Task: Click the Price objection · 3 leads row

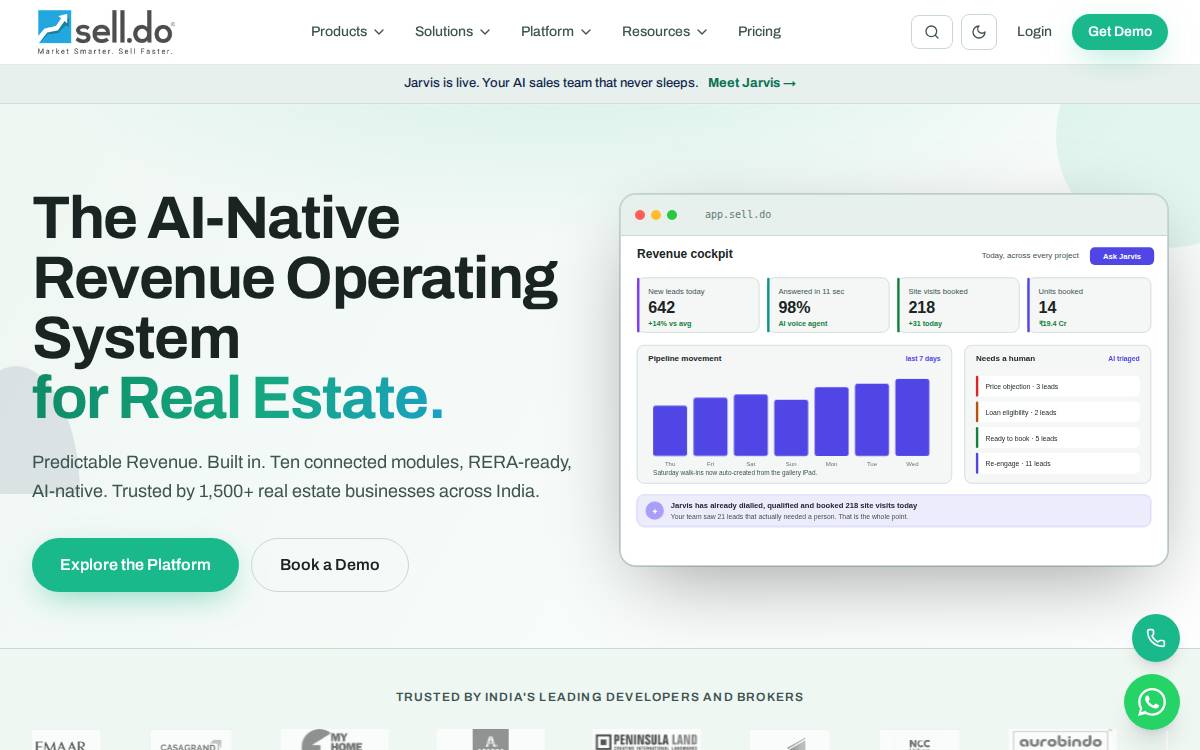Action: pyautogui.click(x=1058, y=386)
